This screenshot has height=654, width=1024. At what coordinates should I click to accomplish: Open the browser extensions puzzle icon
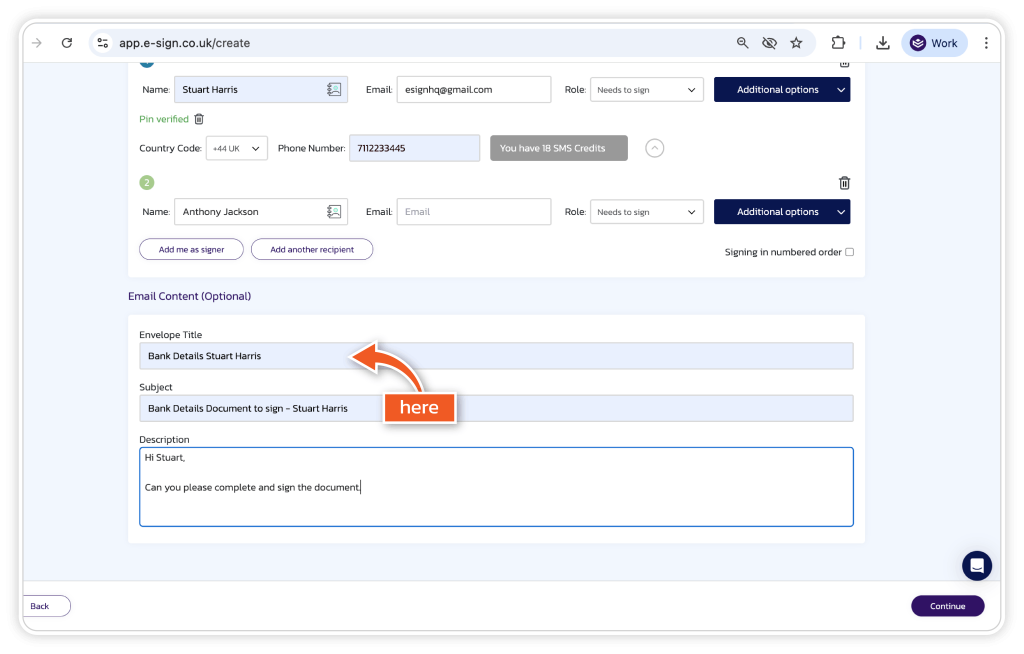click(x=838, y=43)
